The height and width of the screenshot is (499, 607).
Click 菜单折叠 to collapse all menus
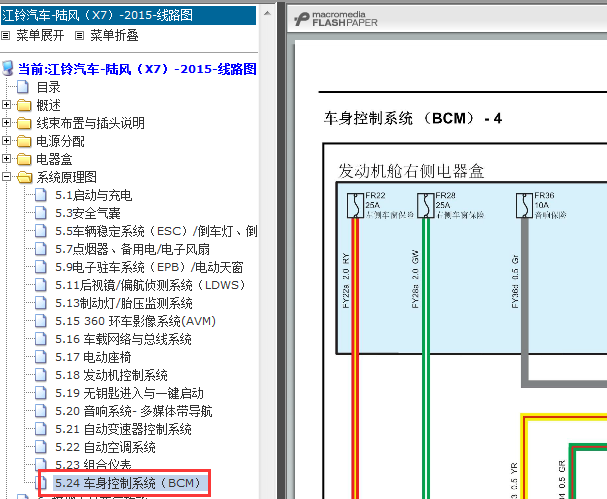pos(114,36)
